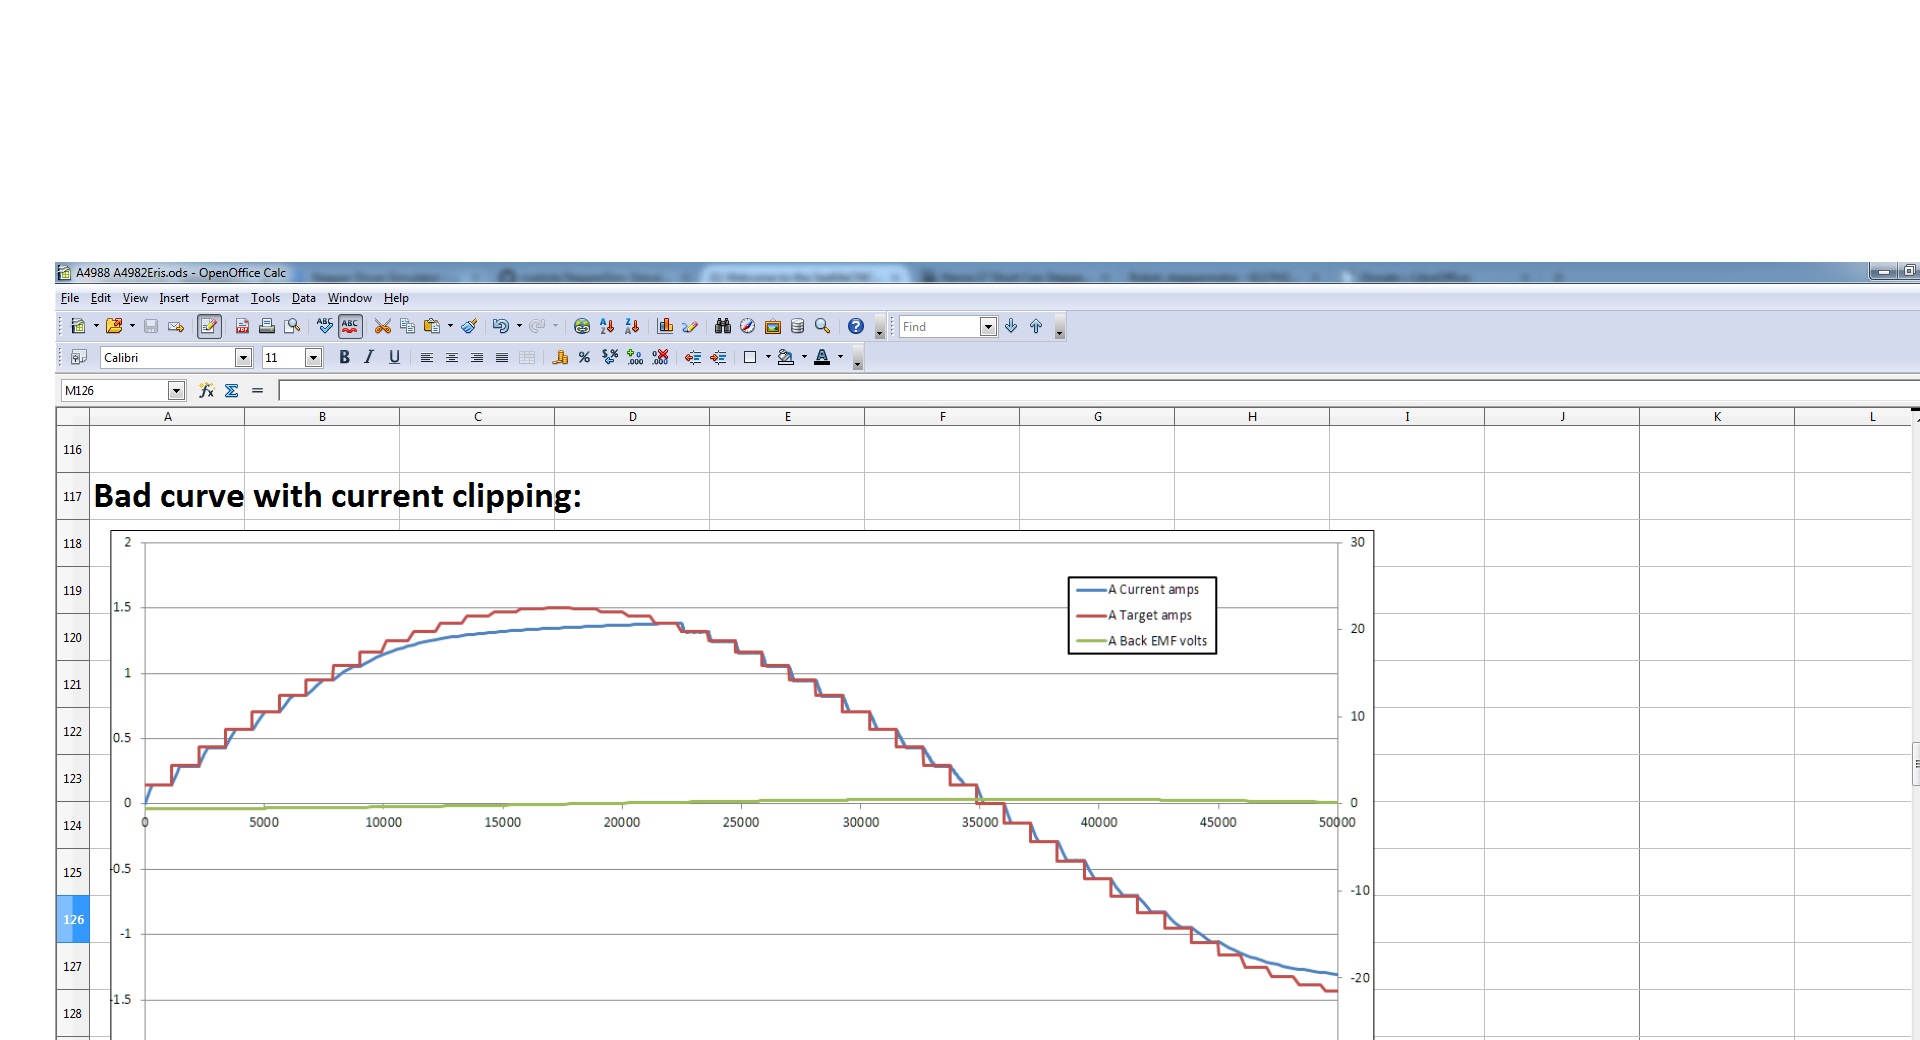Toggle Italic formatting
Screen dimensions: 1920x1040
tap(369, 357)
